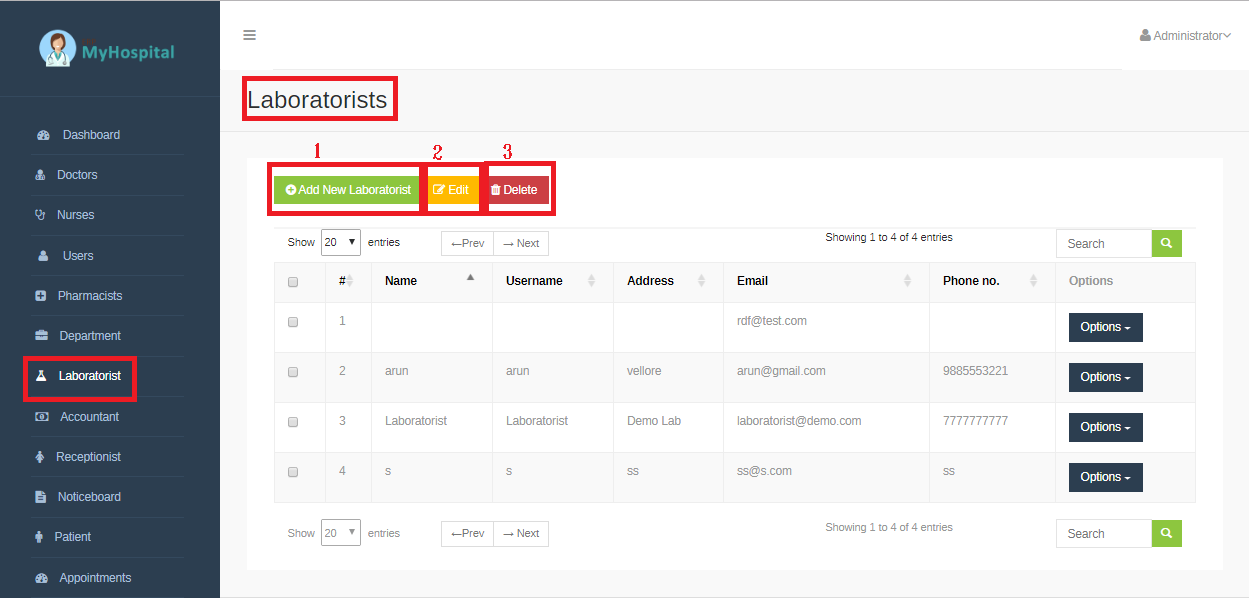Click the Noticeboard document icon
Viewport: 1249px width, 598px height.
[40, 497]
